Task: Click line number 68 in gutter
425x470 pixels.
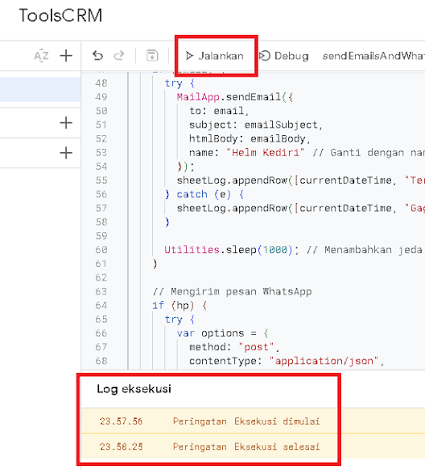Action: pyautogui.click(x=101, y=361)
